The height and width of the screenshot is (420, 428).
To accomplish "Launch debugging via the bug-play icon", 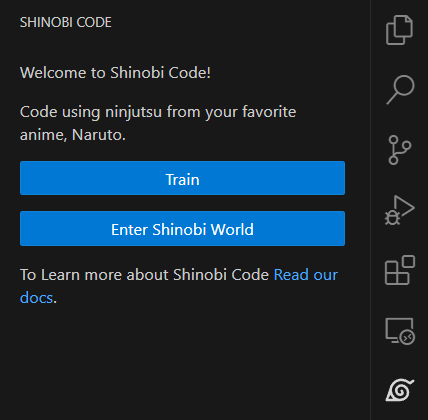I will [x=399, y=210].
